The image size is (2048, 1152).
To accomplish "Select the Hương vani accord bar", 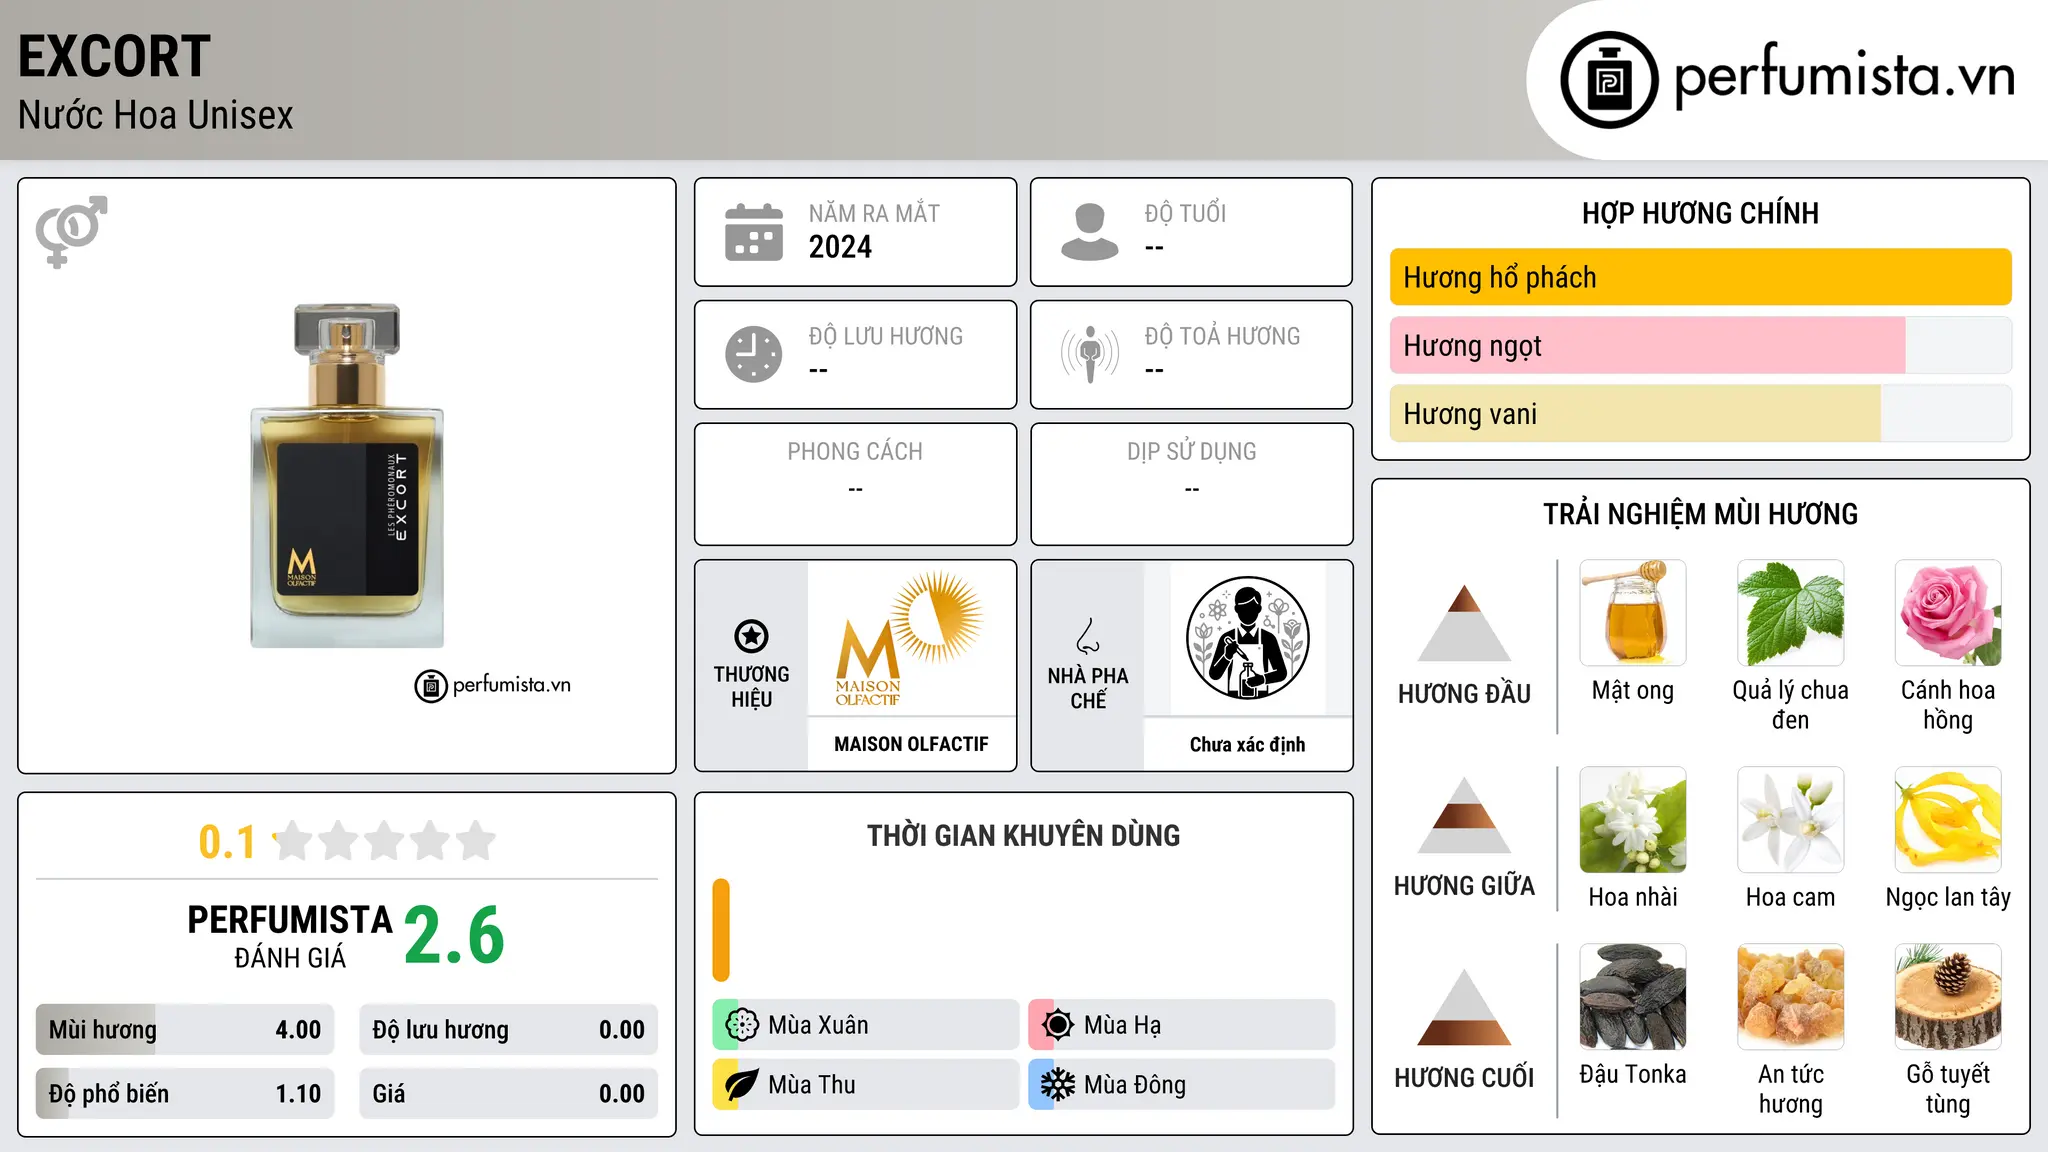I will [1701, 413].
